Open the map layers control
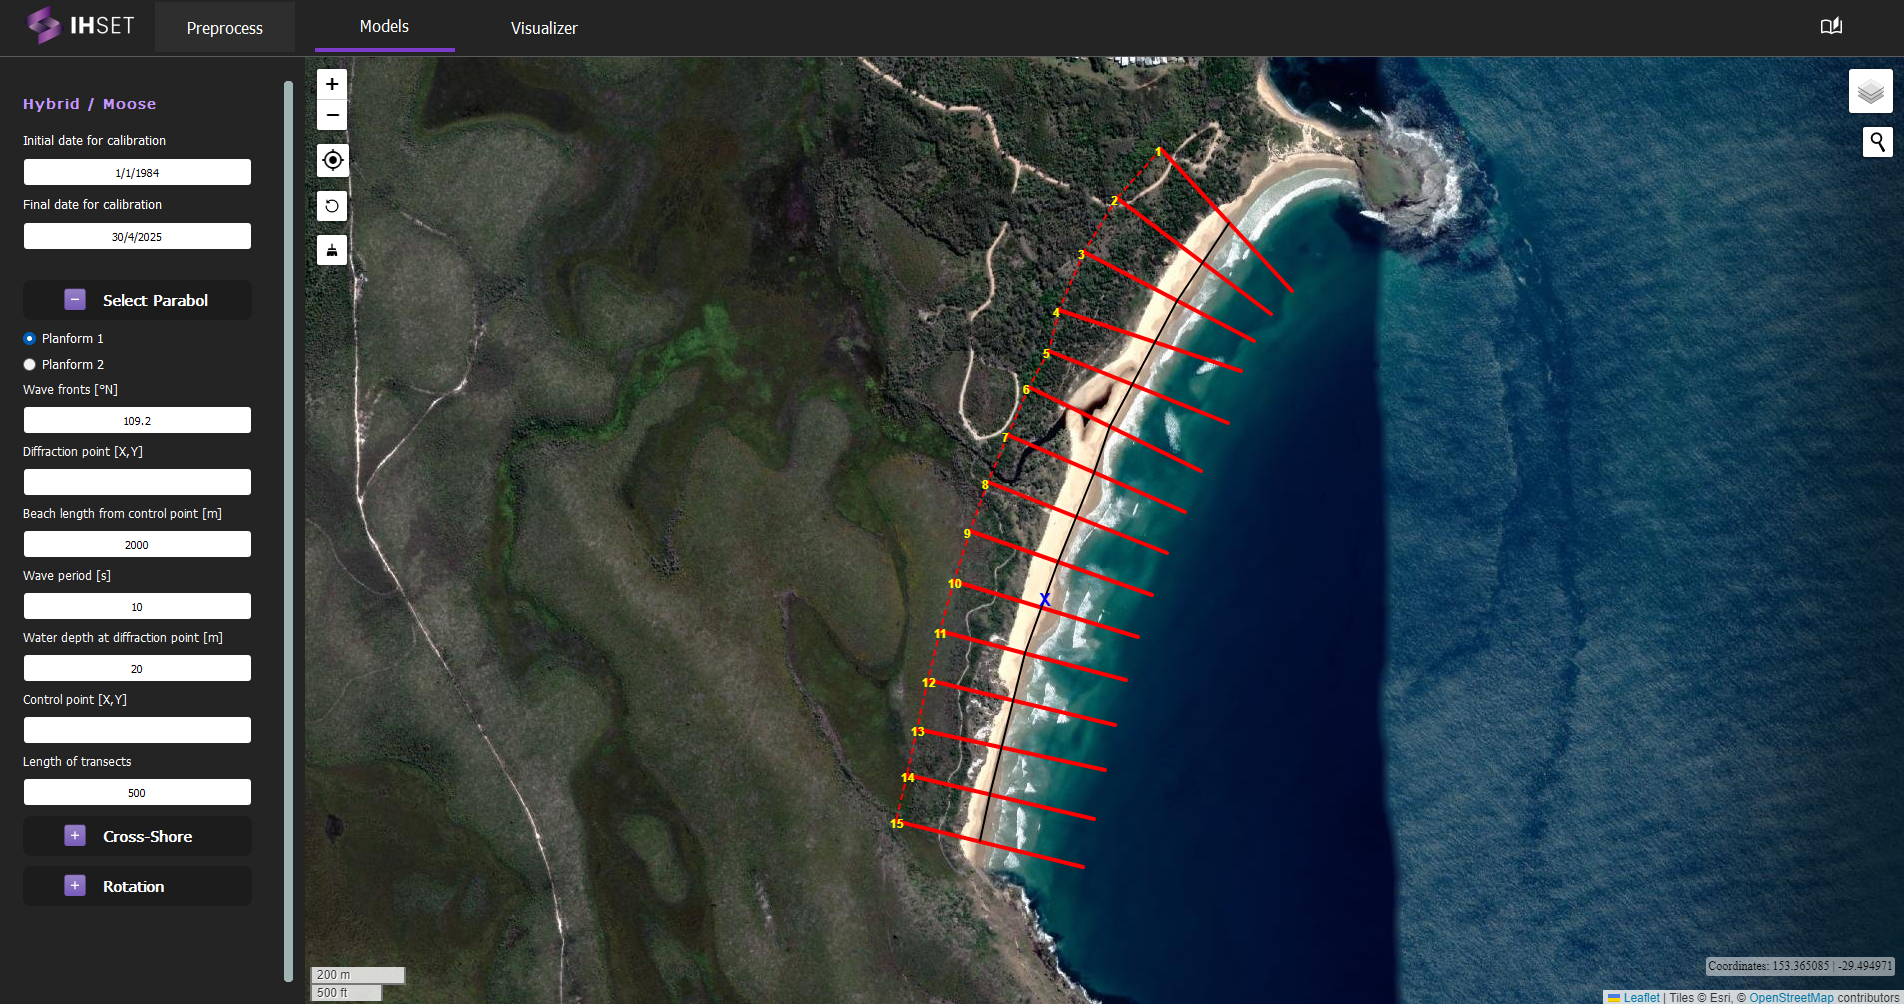Screen dimensions: 1904x1004 click(1870, 92)
